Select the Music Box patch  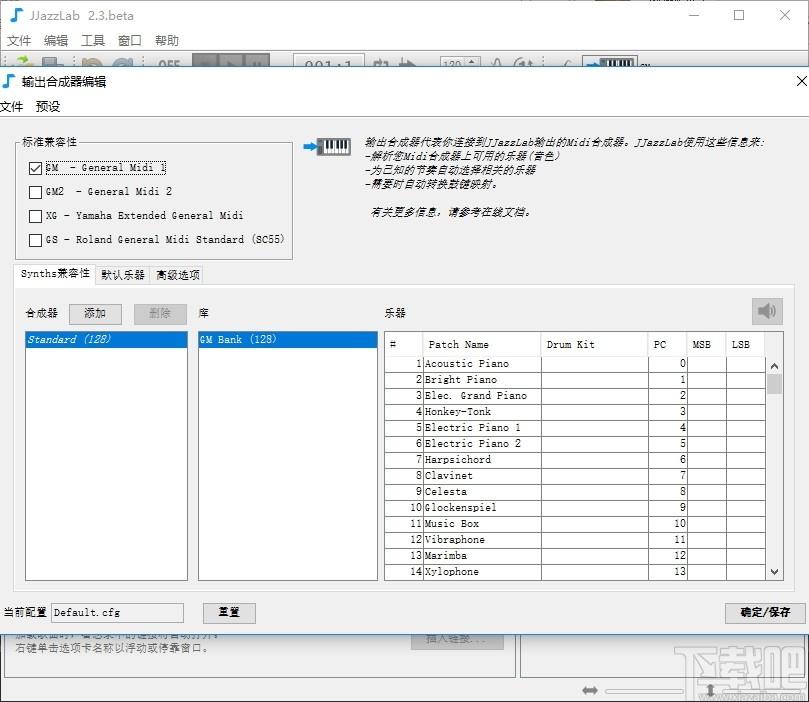point(575,524)
